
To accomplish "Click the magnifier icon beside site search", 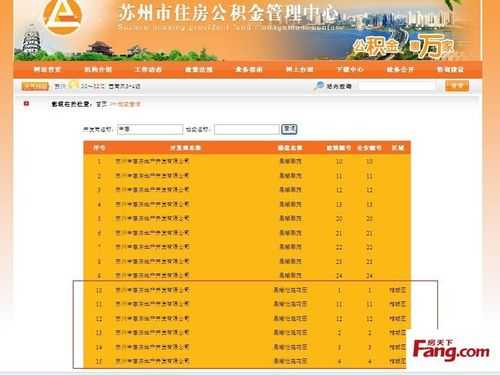I will tap(319, 85).
